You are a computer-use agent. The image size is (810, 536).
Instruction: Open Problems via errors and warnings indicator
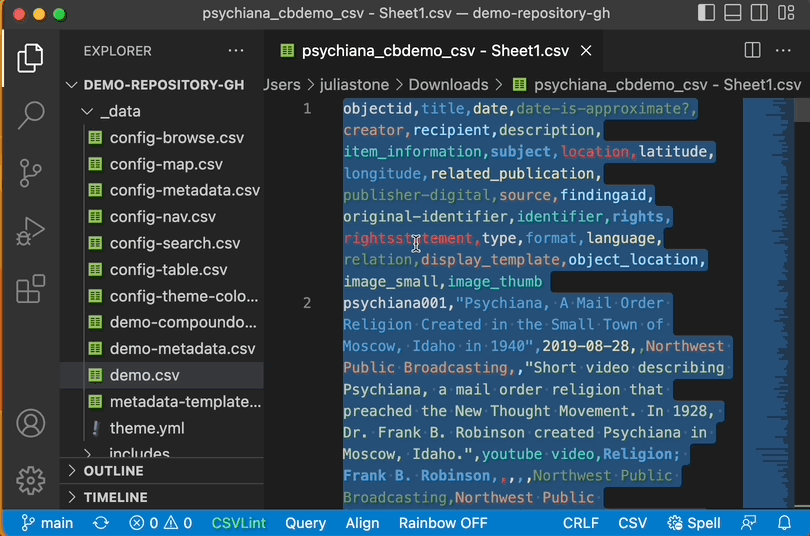[161, 523]
